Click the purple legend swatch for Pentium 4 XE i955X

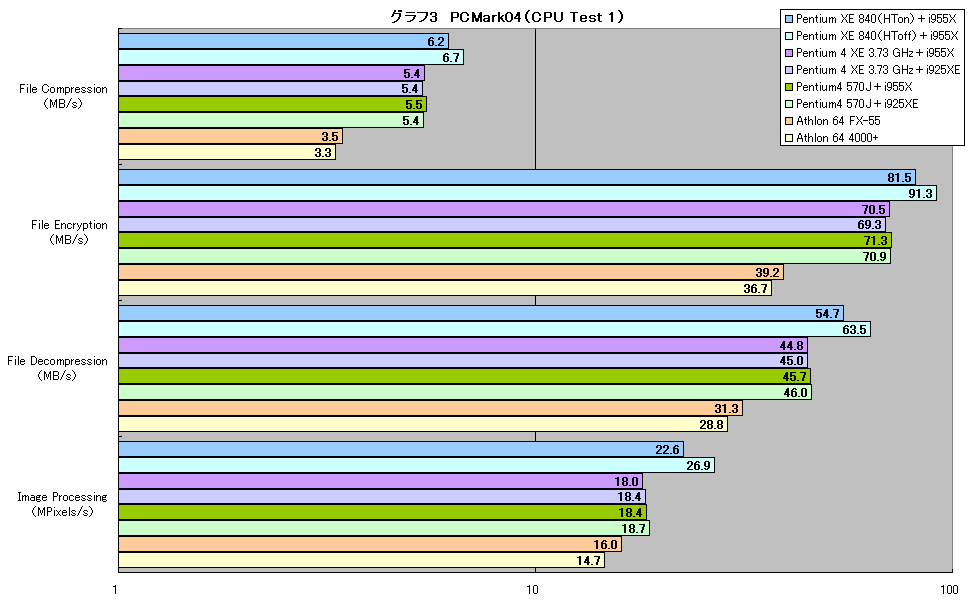[789, 53]
